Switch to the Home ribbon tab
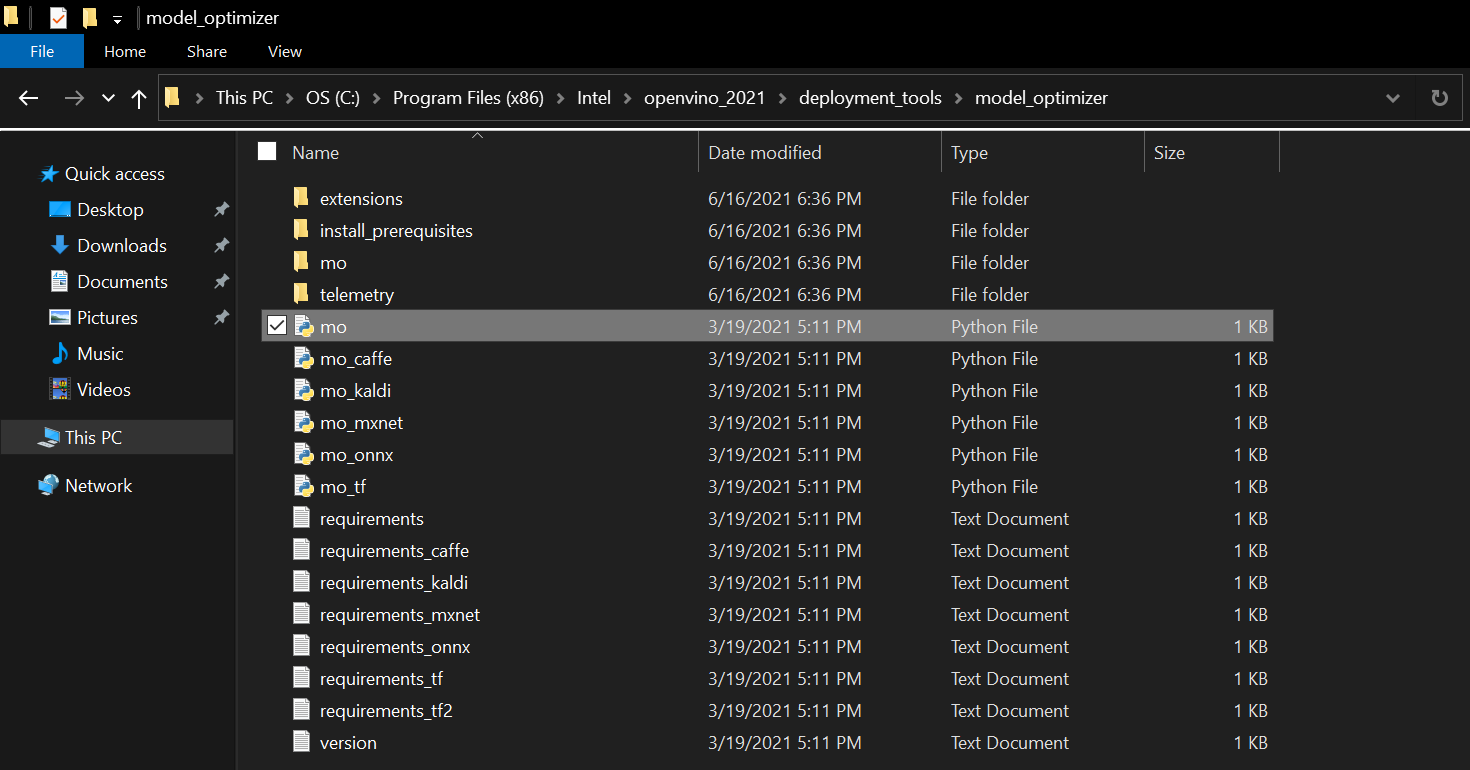The height and width of the screenshot is (770, 1470). pos(125,52)
